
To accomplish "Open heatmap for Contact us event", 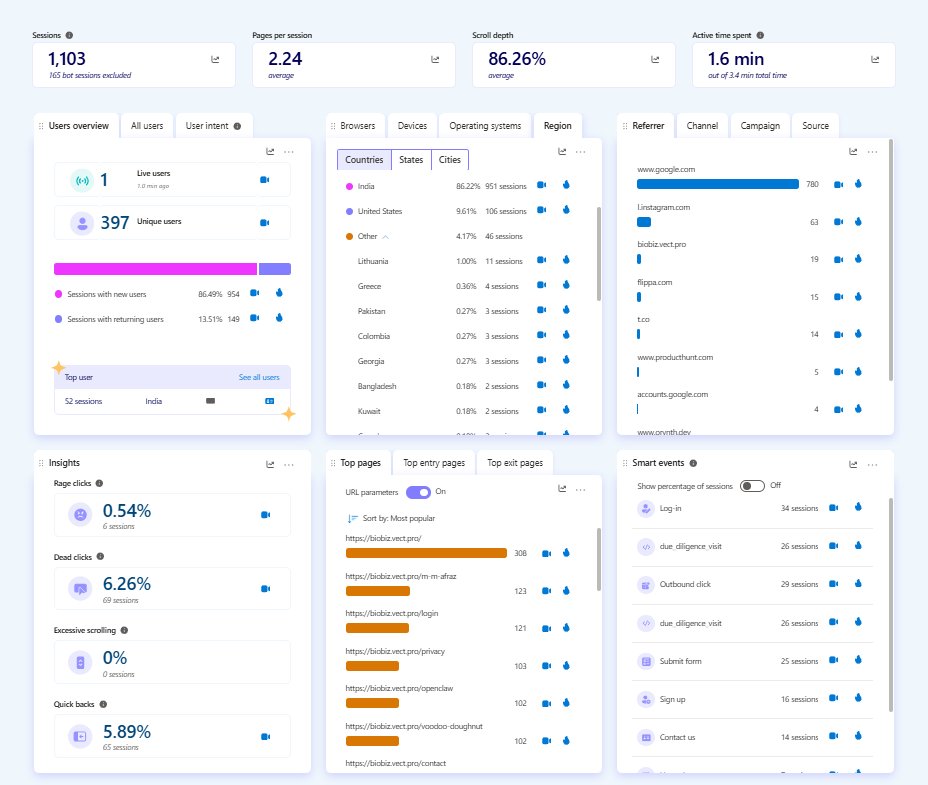I will (x=858, y=736).
